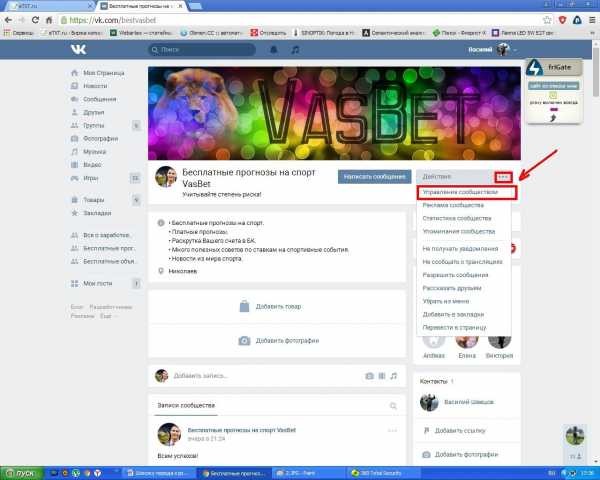Select Перевести в страницу menu item
600x480 pixels.
tap(455, 328)
